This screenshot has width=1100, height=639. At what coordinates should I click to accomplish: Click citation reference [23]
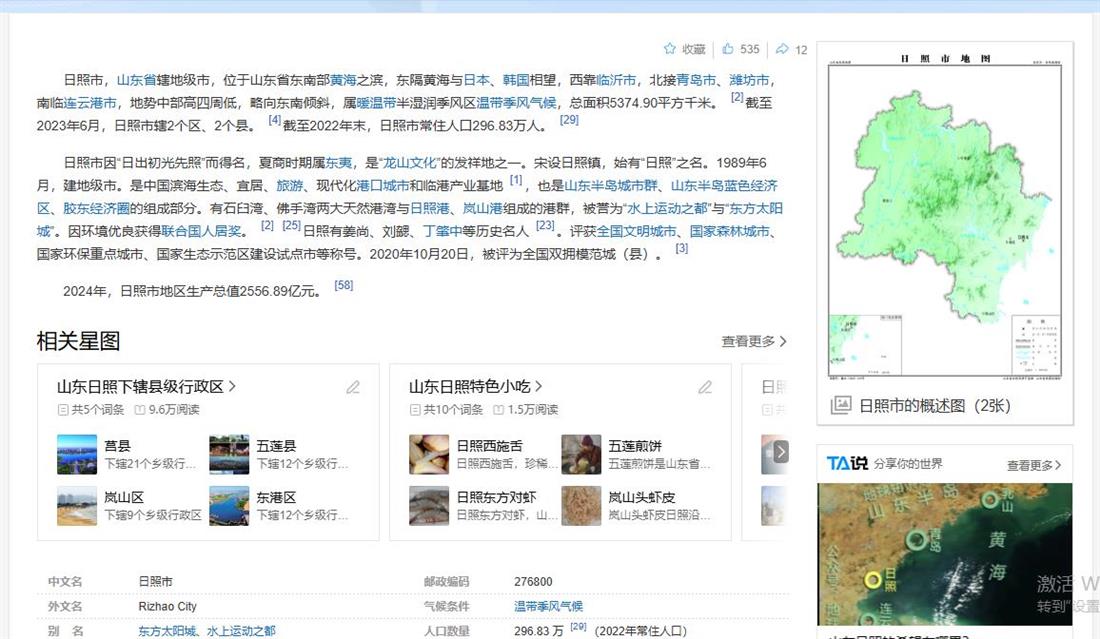tap(545, 226)
